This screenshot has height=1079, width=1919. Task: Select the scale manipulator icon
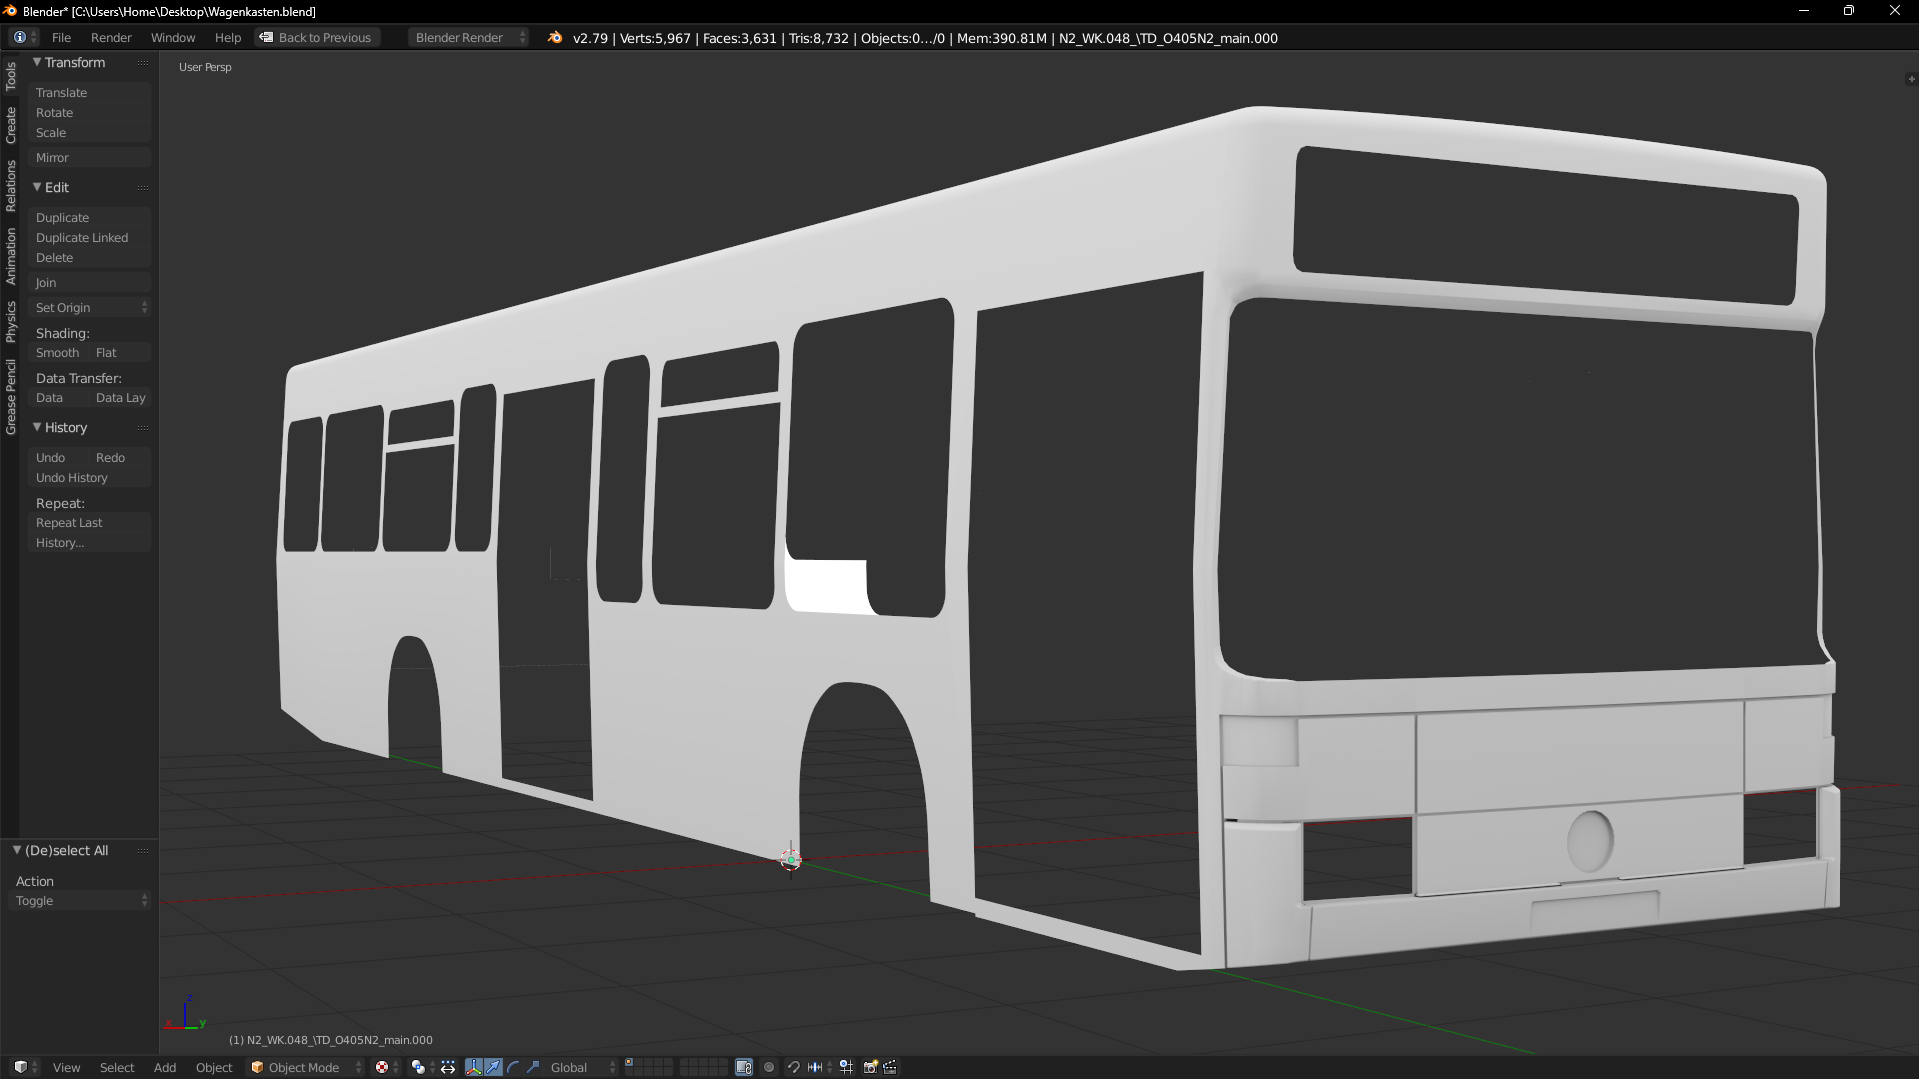pos(533,1067)
